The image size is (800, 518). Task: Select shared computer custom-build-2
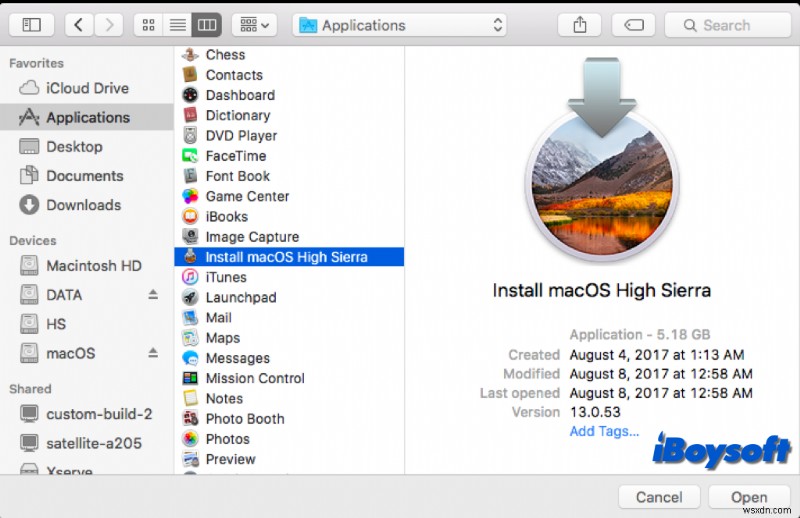coord(87,414)
